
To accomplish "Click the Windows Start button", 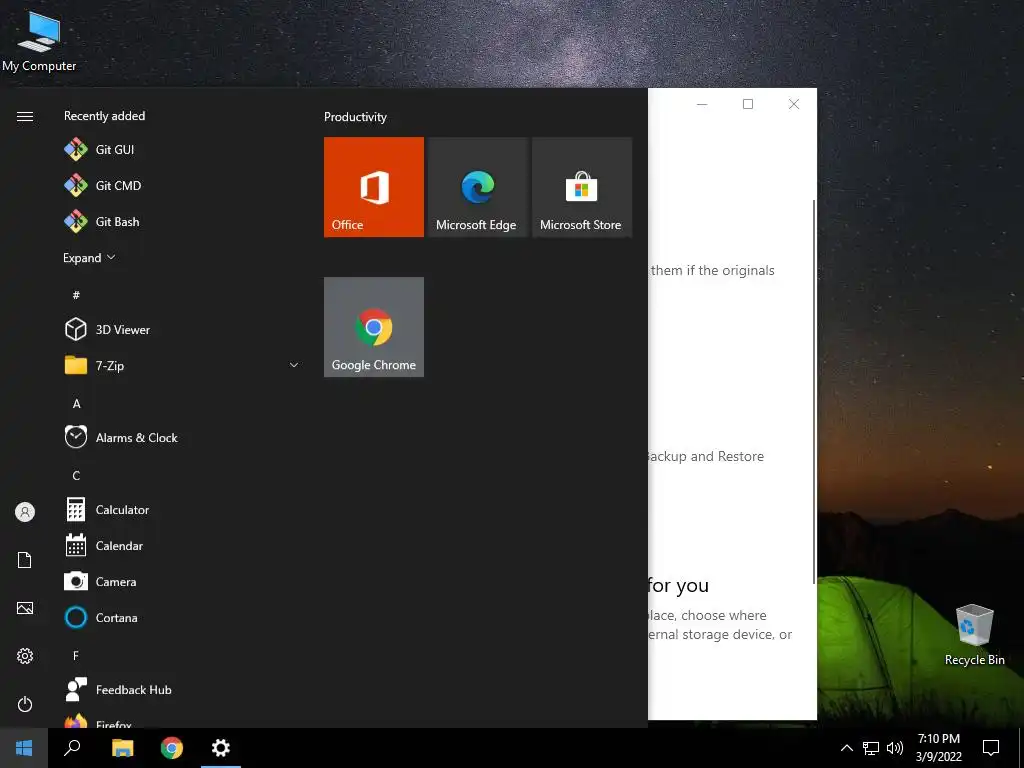I will (24, 748).
